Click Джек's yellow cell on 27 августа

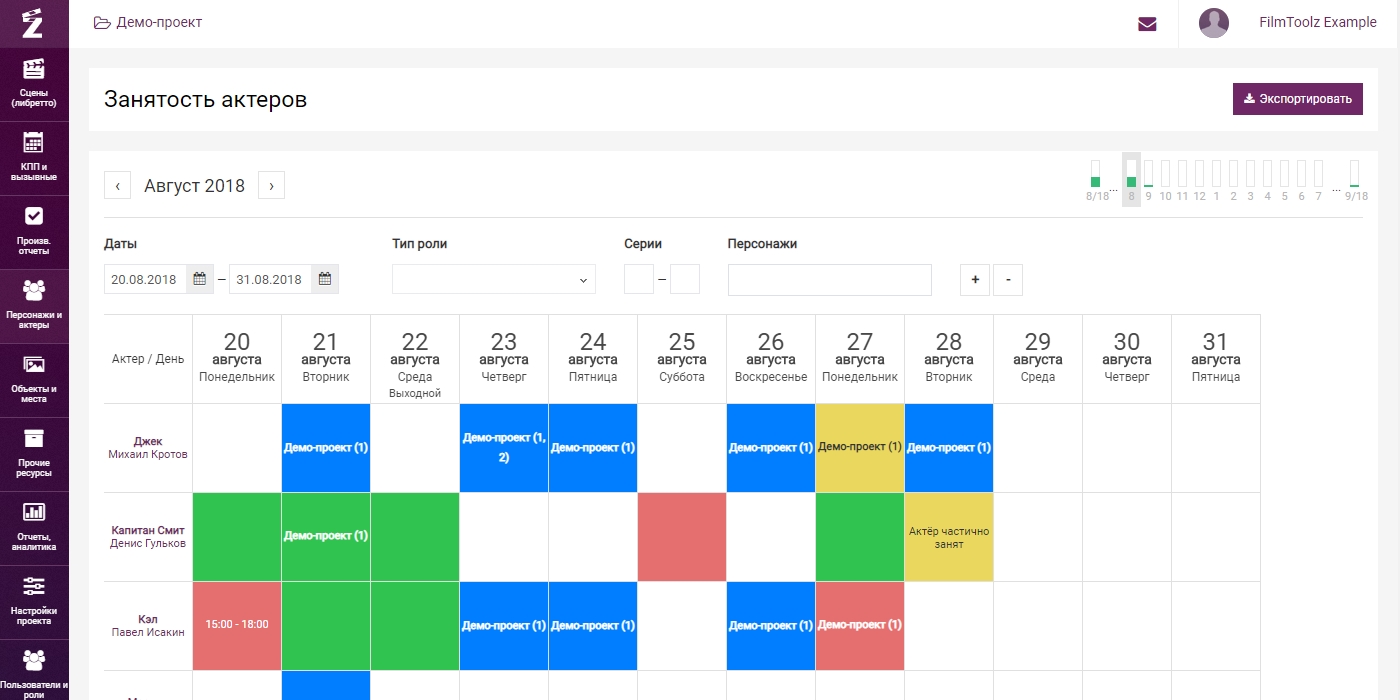(x=860, y=448)
